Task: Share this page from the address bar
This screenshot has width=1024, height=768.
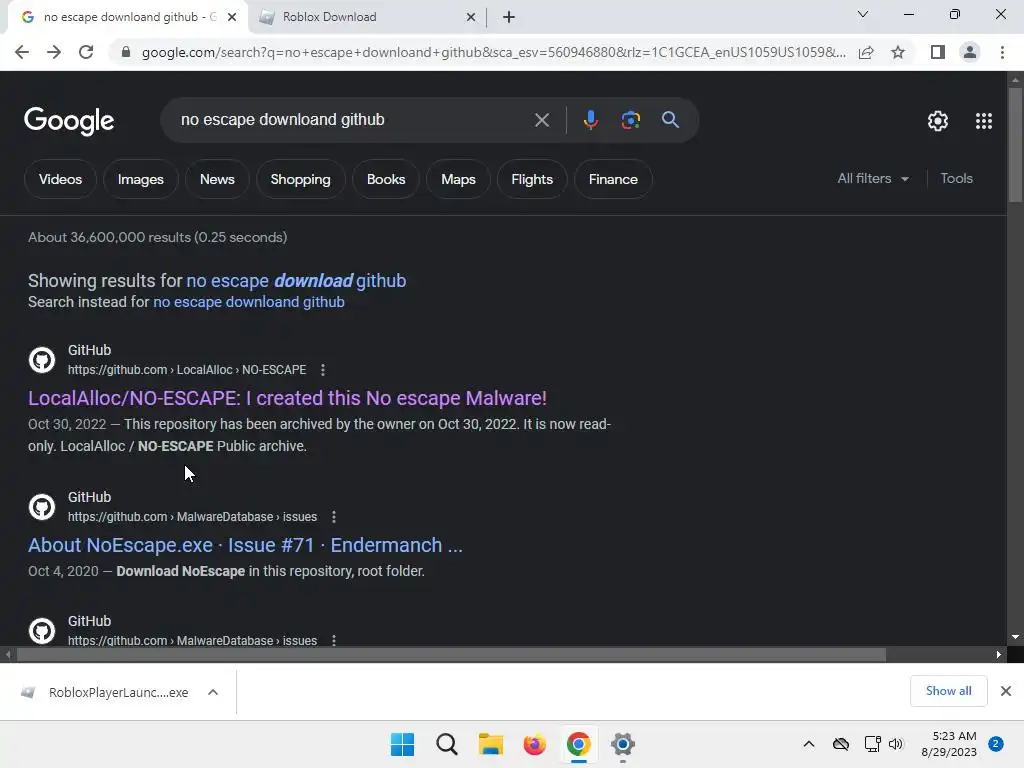Action: pyautogui.click(x=866, y=52)
